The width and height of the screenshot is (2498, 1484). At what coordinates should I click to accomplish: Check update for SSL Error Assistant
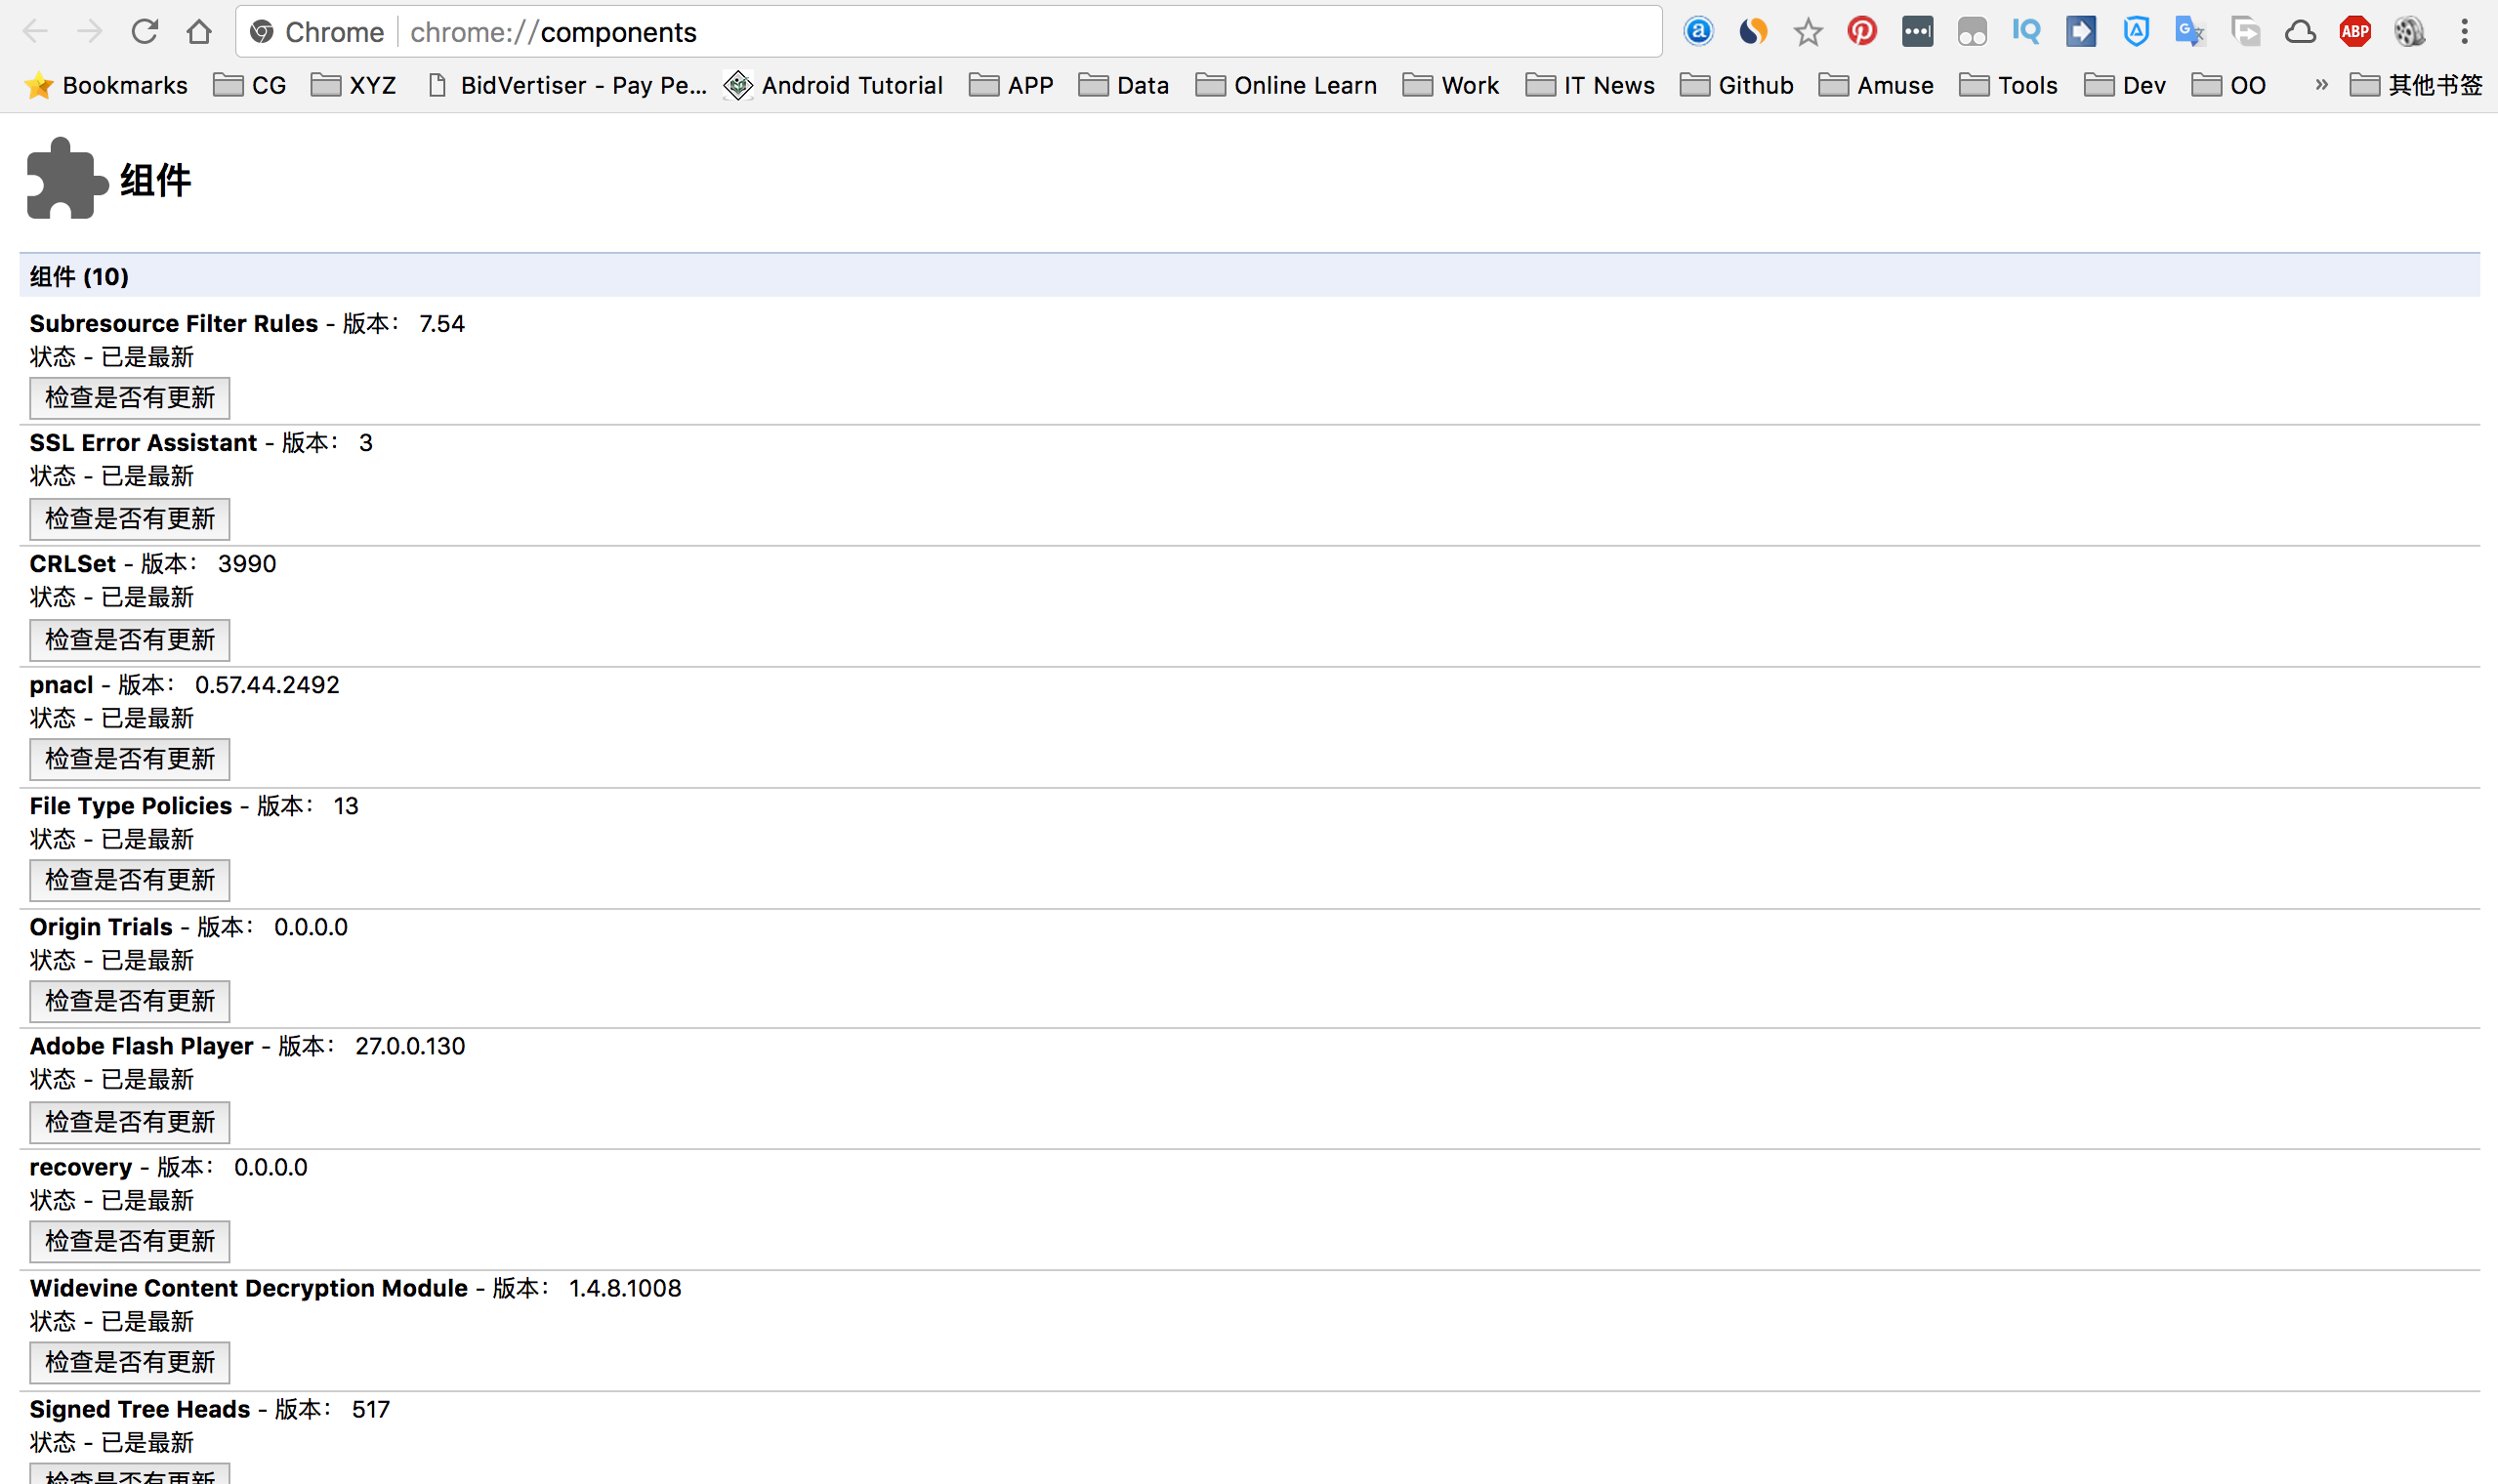130,519
